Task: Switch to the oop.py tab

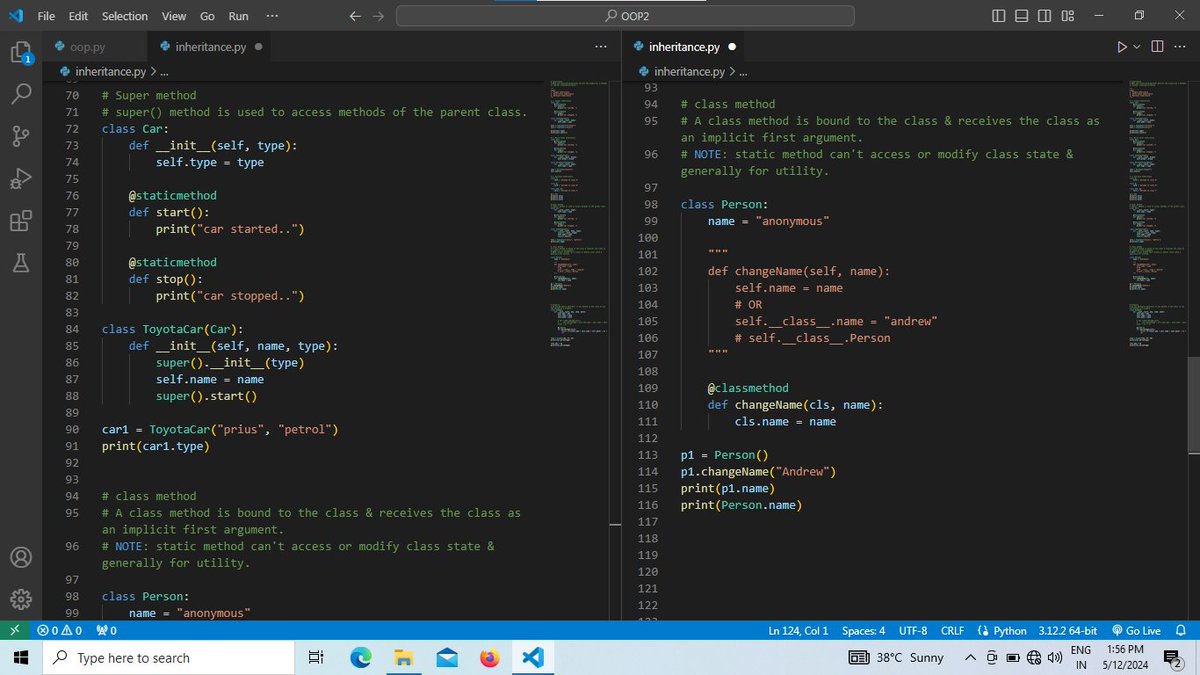Action: point(87,47)
